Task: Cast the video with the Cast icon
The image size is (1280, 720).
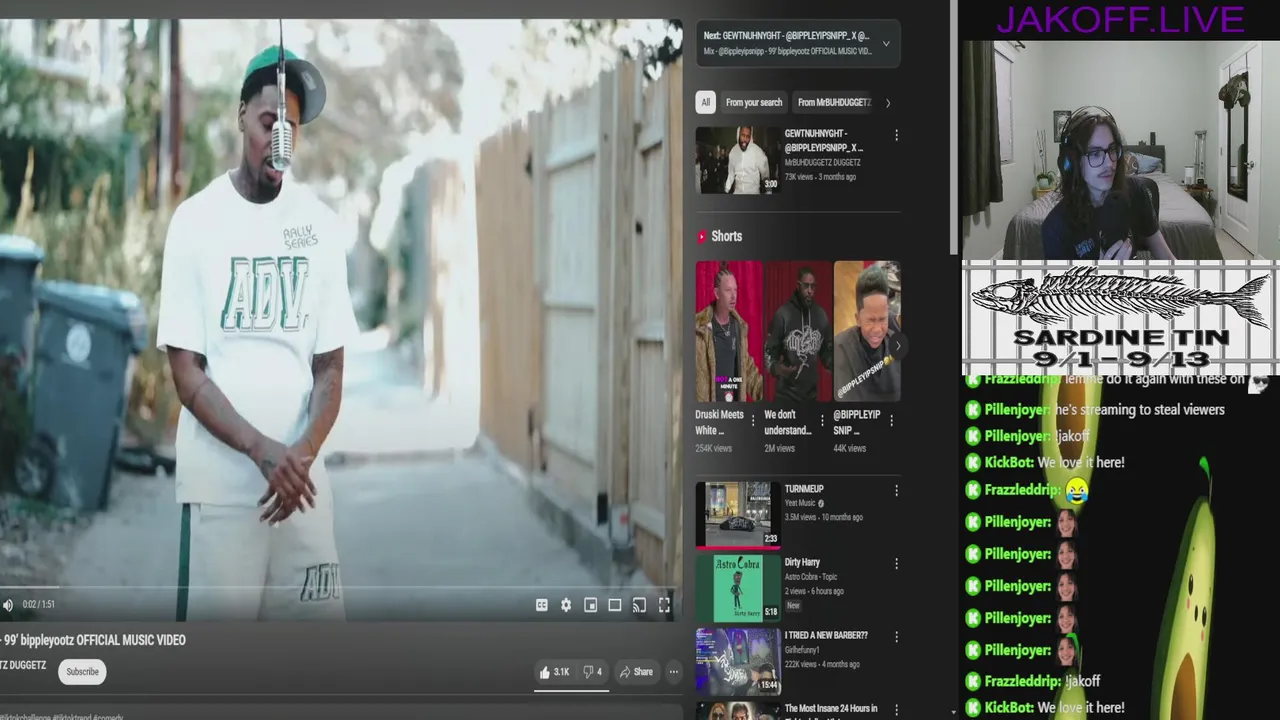Action: (639, 605)
